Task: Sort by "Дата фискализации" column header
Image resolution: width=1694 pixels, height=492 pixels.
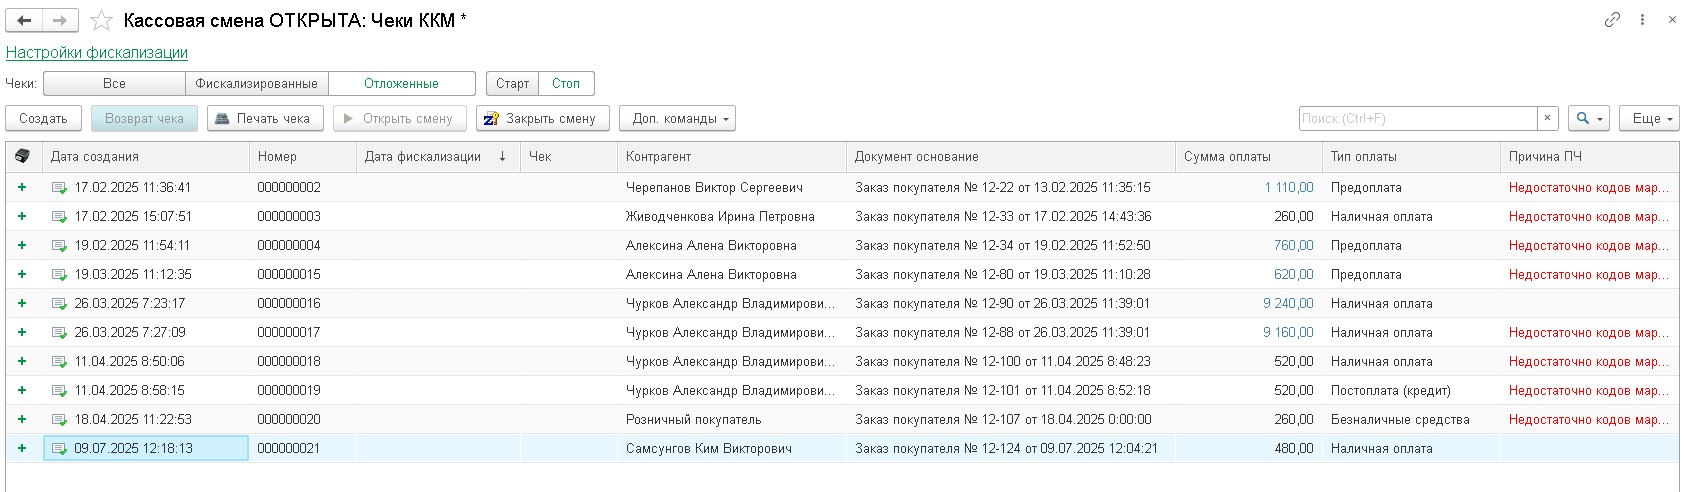Action: pos(423,156)
